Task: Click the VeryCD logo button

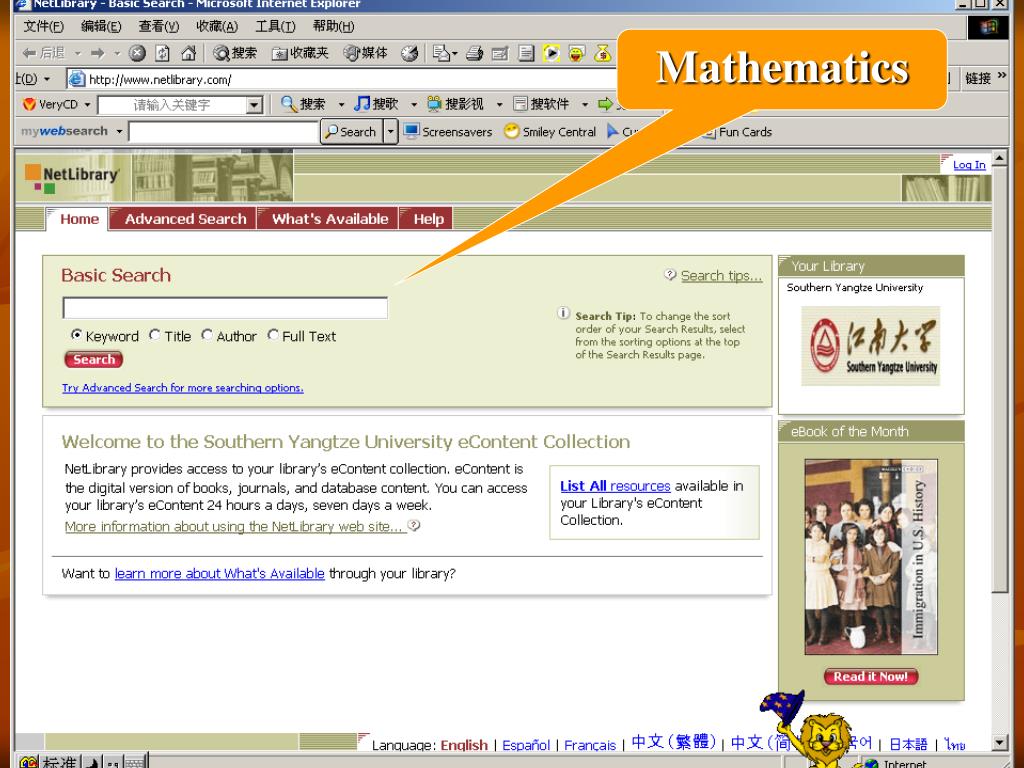Action: (49, 104)
